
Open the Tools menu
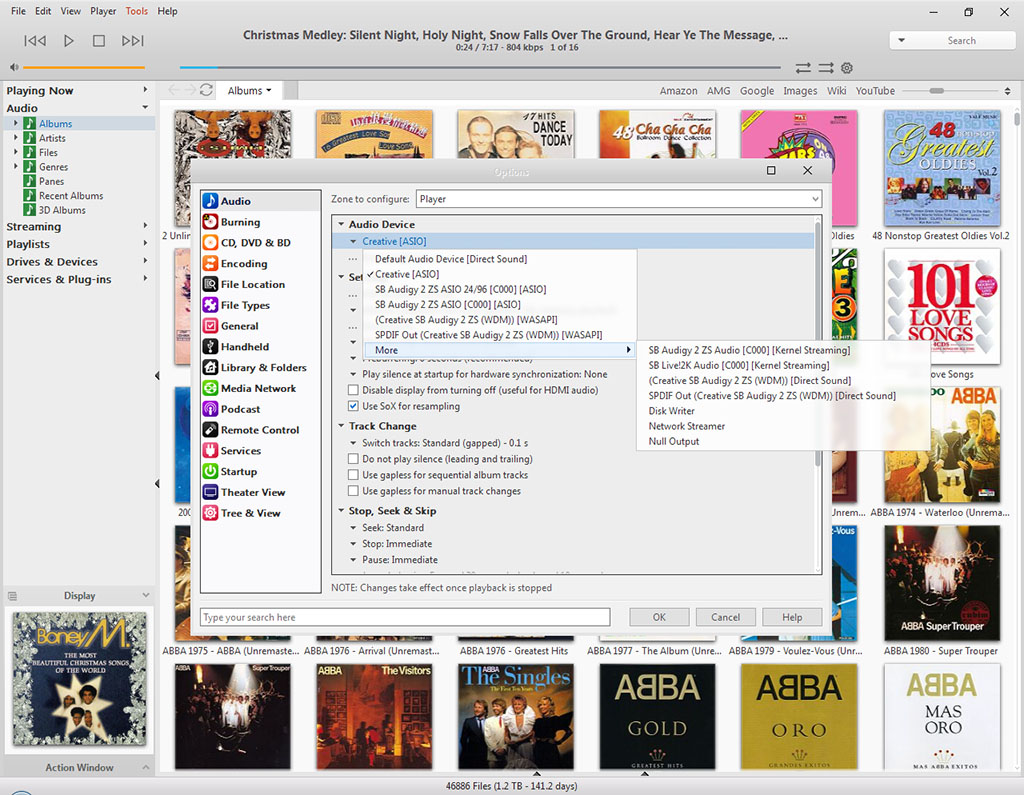coord(136,11)
